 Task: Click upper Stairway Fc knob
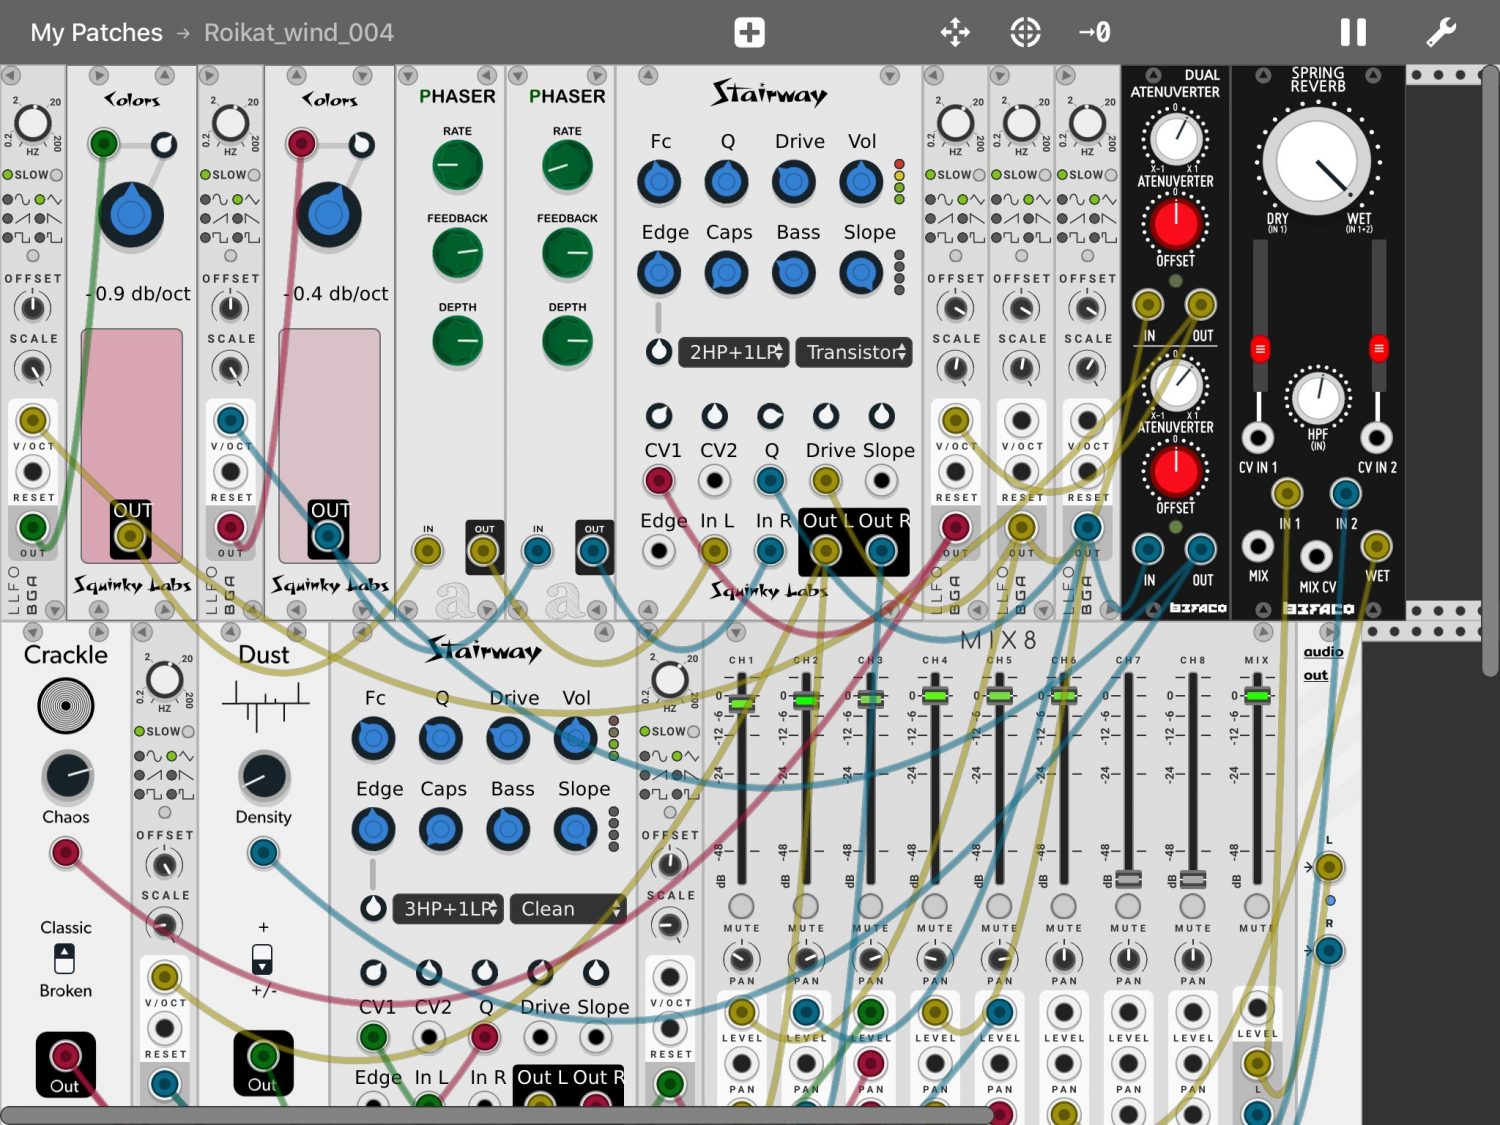tap(659, 182)
